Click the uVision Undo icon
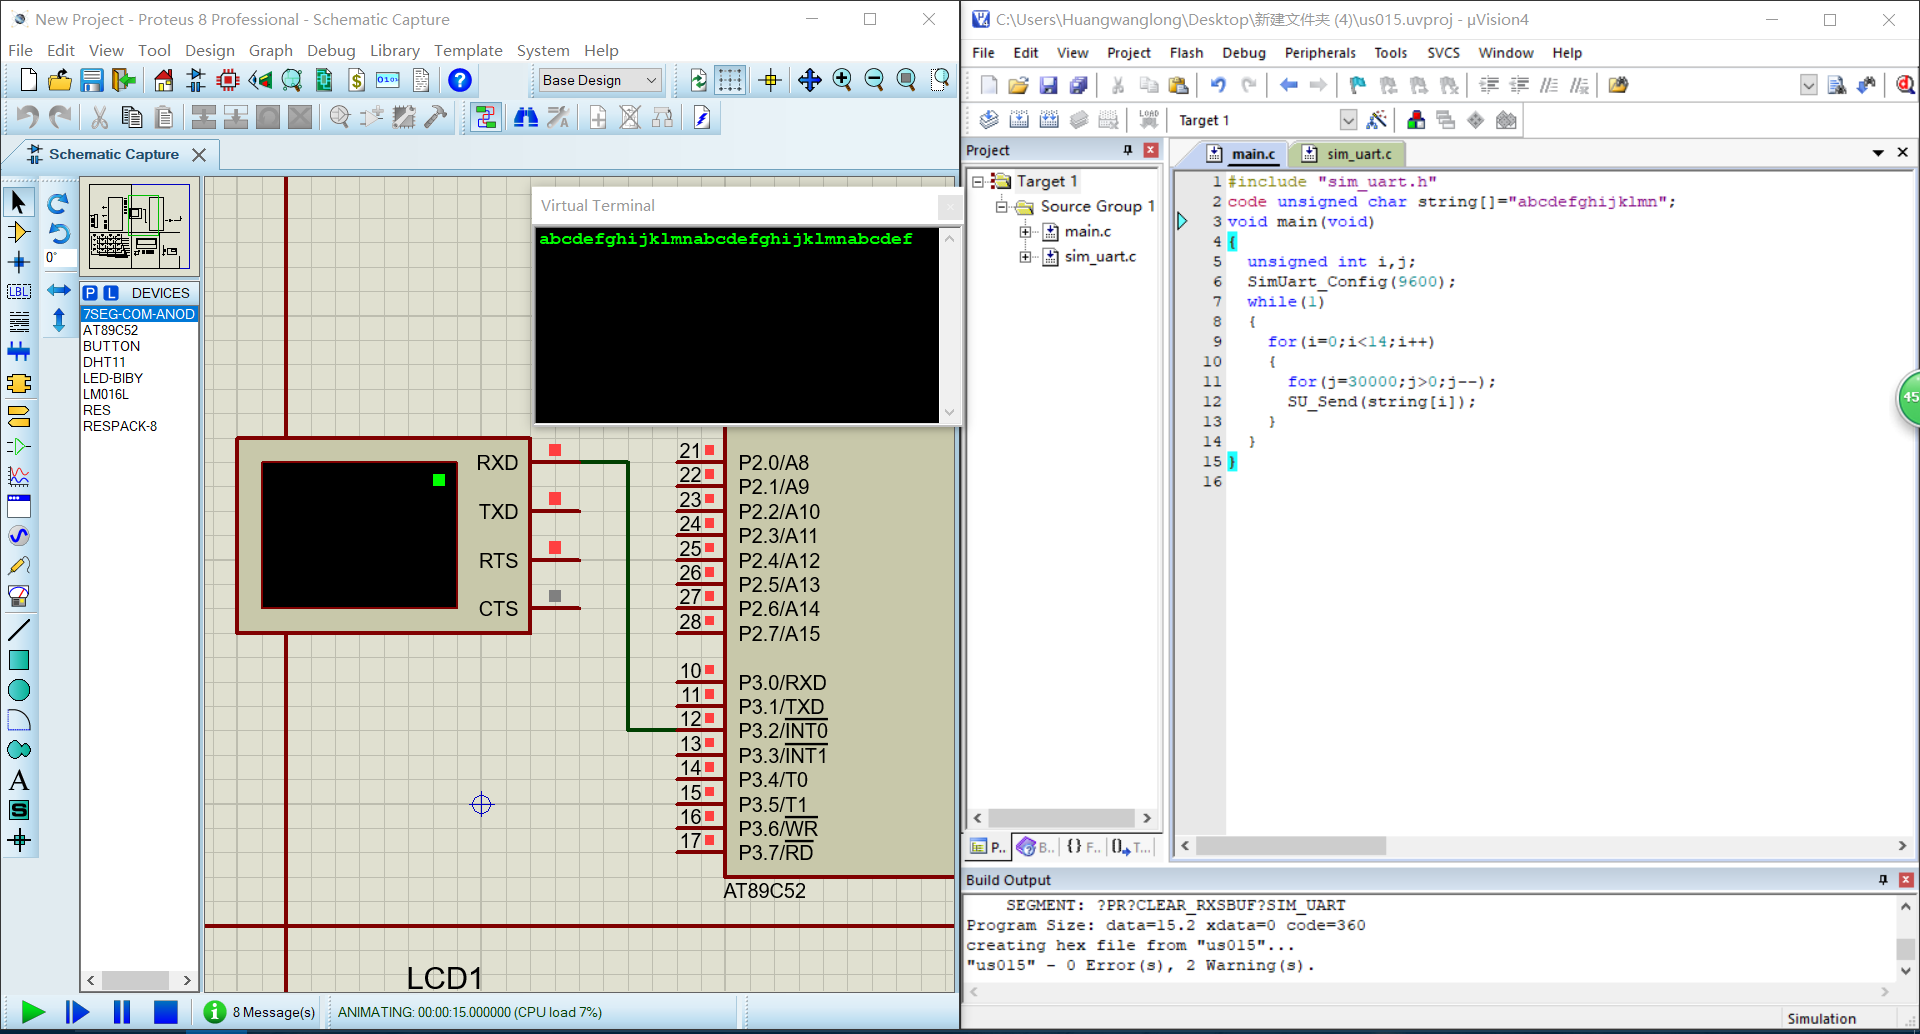 click(x=1218, y=86)
